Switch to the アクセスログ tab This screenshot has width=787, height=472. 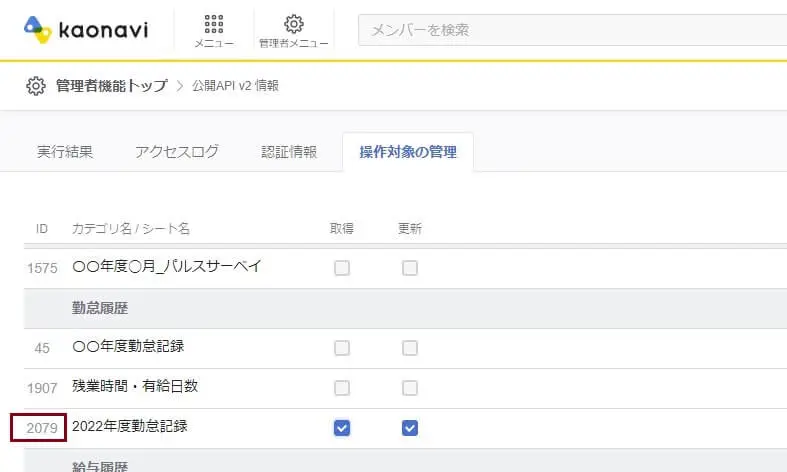click(x=177, y=152)
